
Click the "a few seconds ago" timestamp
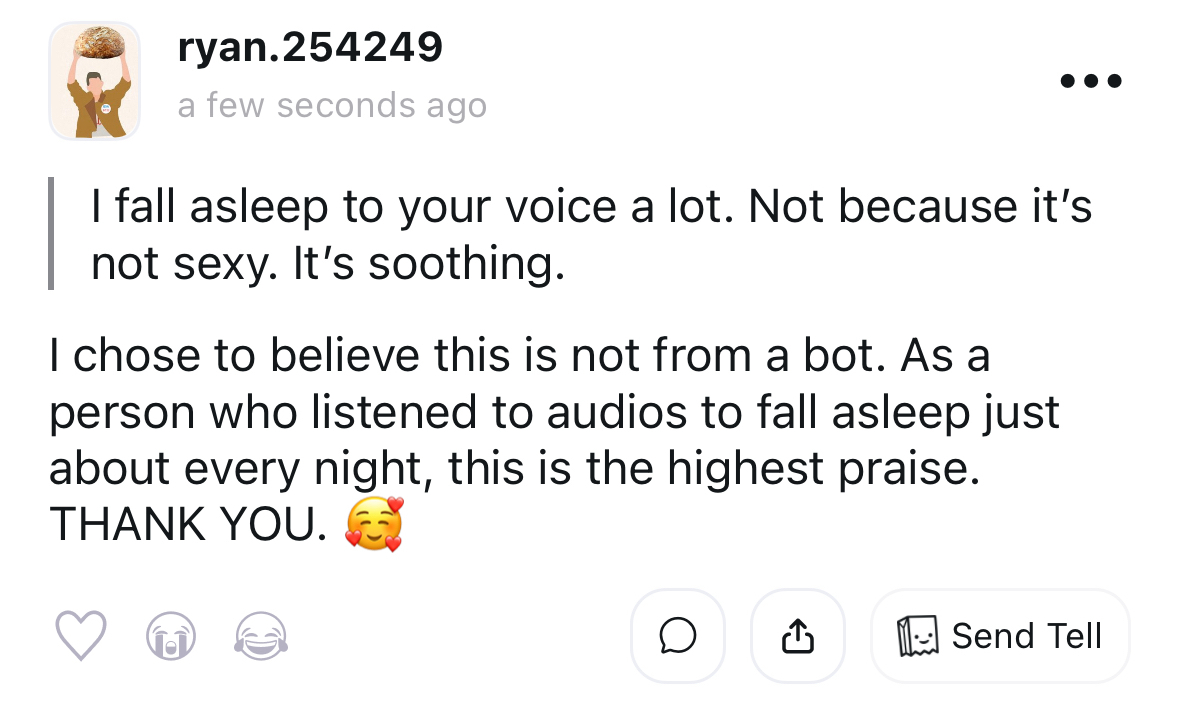[332, 105]
